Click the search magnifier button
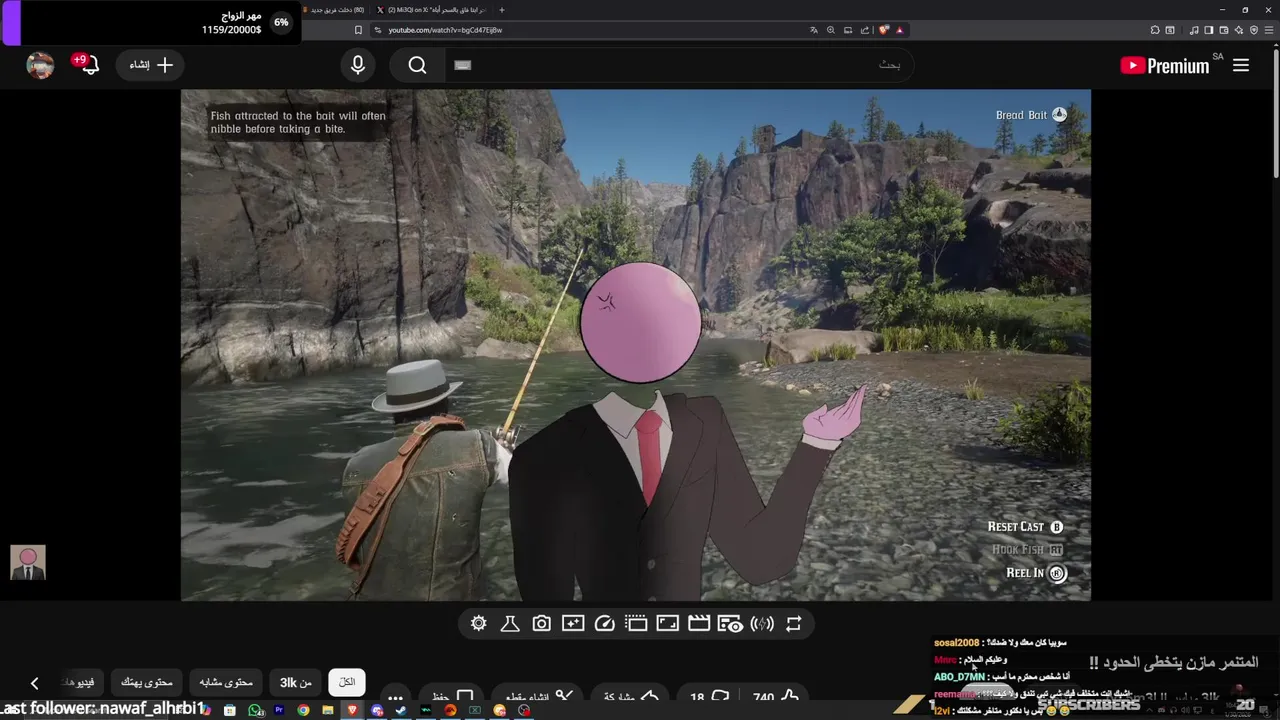This screenshot has height=720, width=1280. [x=418, y=65]
